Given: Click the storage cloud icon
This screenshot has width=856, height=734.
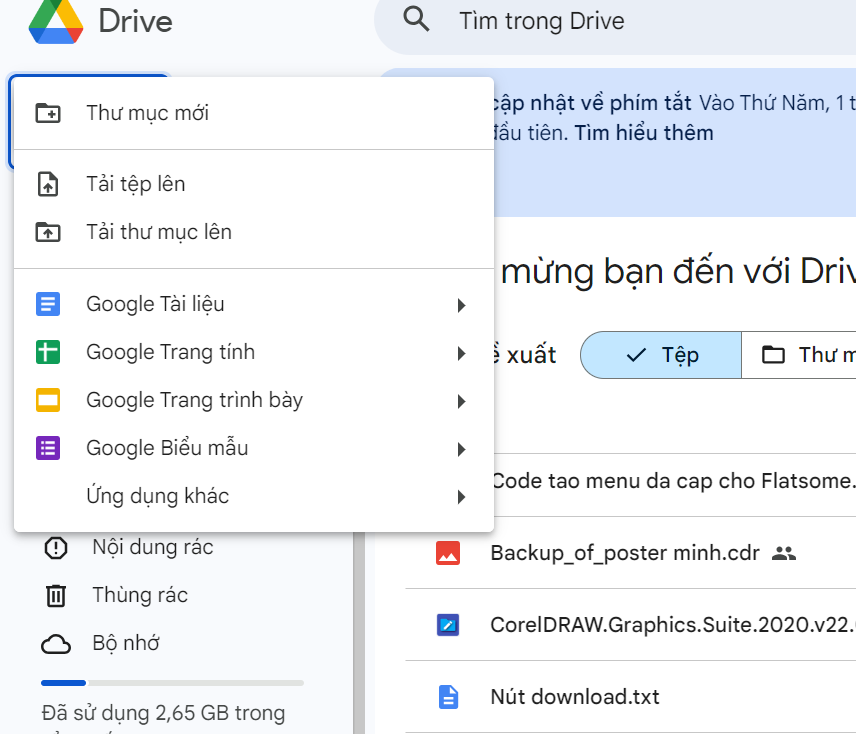Looking at the screenshot, I should [x=56, y=644].
